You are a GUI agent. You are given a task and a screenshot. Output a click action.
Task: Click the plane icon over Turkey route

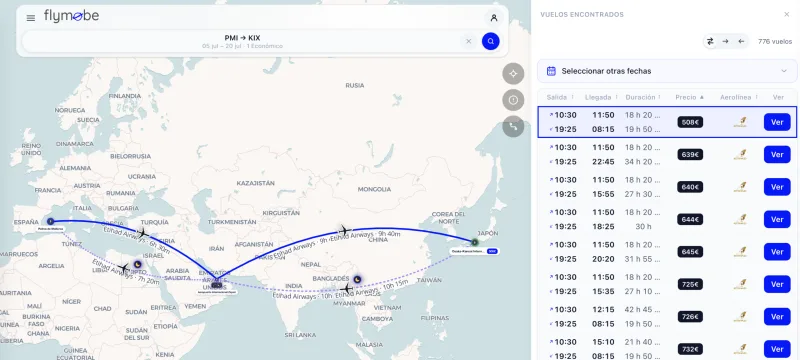tap(143, 233)
